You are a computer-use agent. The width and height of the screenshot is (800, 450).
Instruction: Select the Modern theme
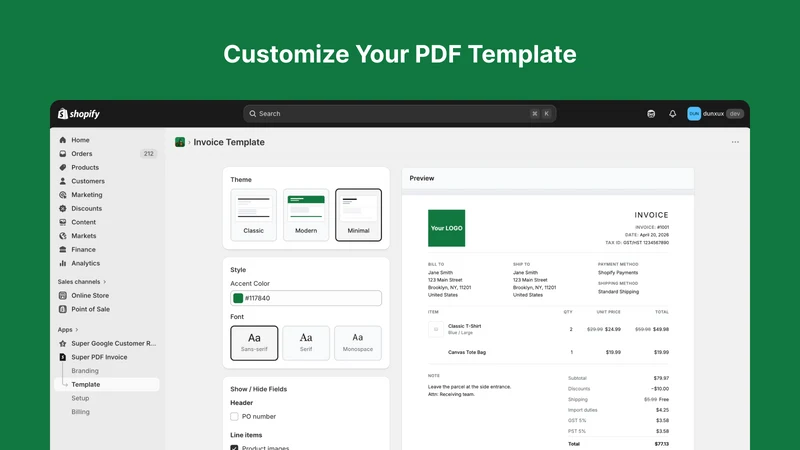(306, 214)
